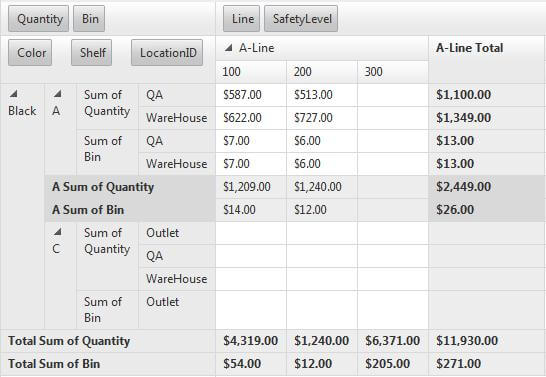Image resolution: width=546 pixels, height=377 pixels.
Task: Click the $1,240.00 cell in A Sum of Quantity row
Action: [322, 187]
